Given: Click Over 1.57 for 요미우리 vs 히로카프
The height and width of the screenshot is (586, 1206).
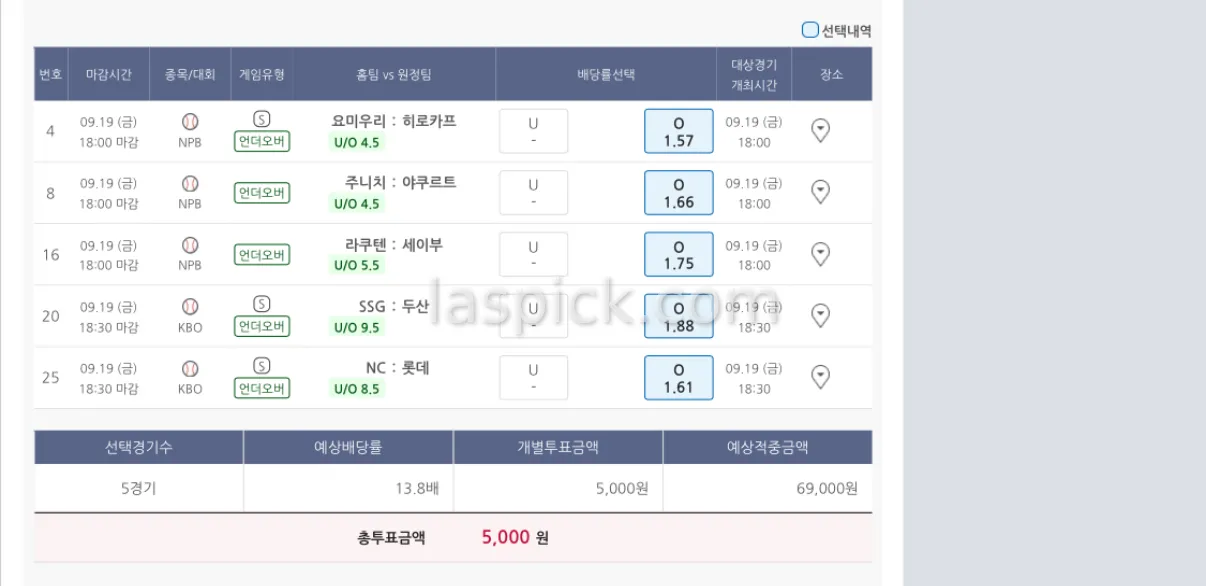Looking at the screenshot, I should tap(678, 131).
